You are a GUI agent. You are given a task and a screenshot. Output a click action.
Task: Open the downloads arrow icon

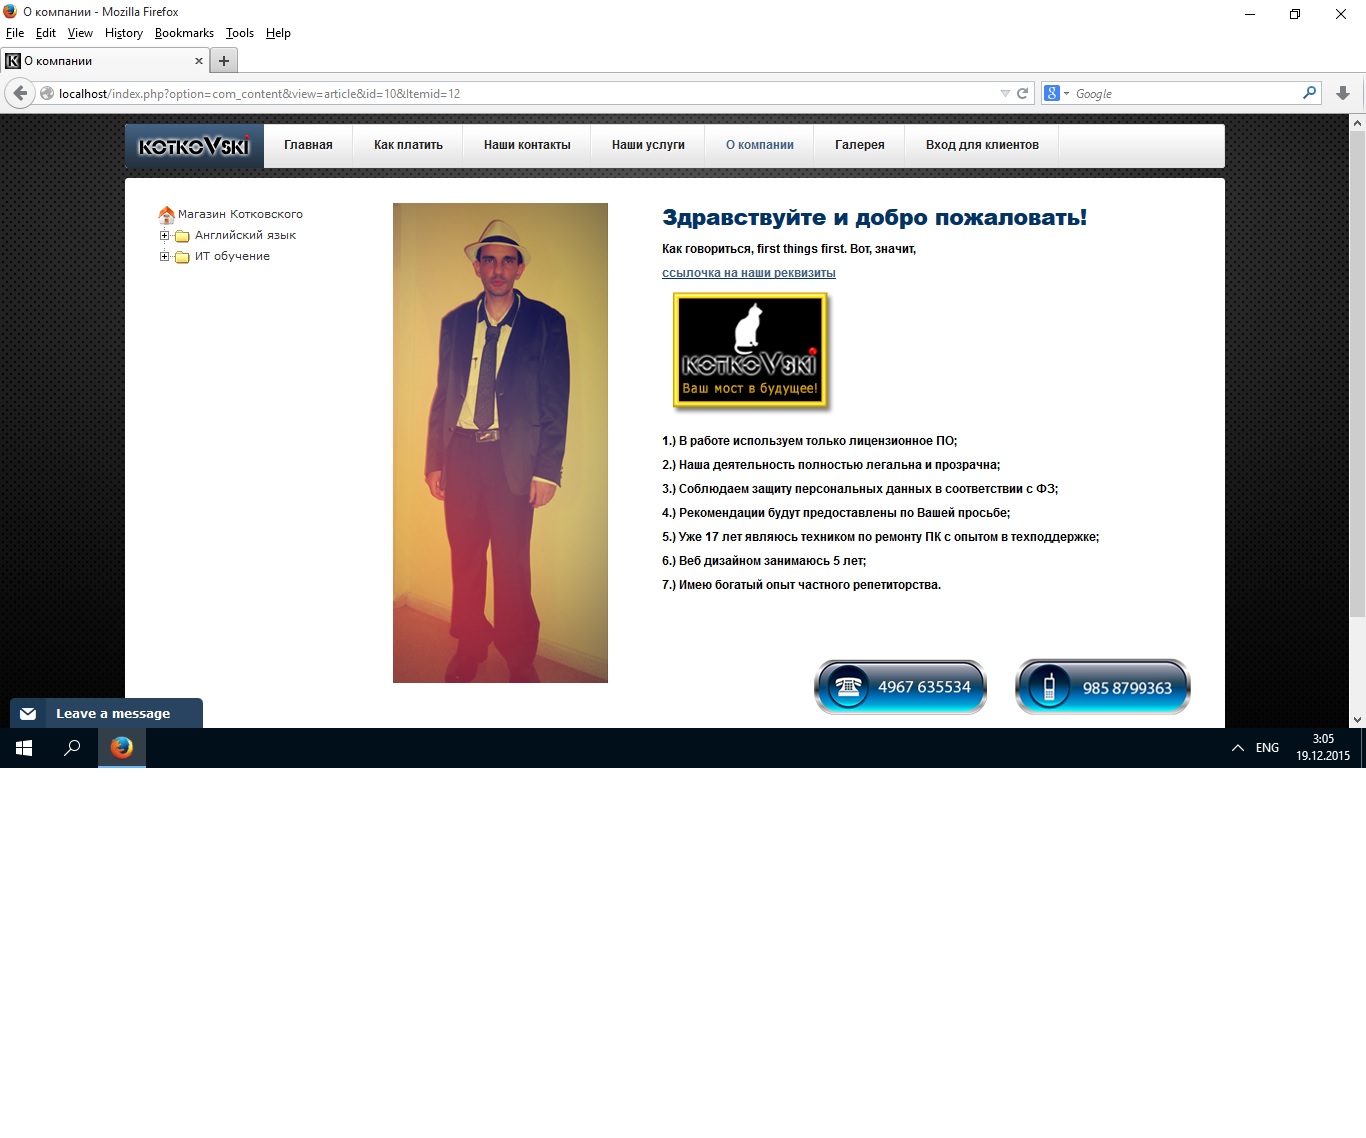coord(1343,93)
